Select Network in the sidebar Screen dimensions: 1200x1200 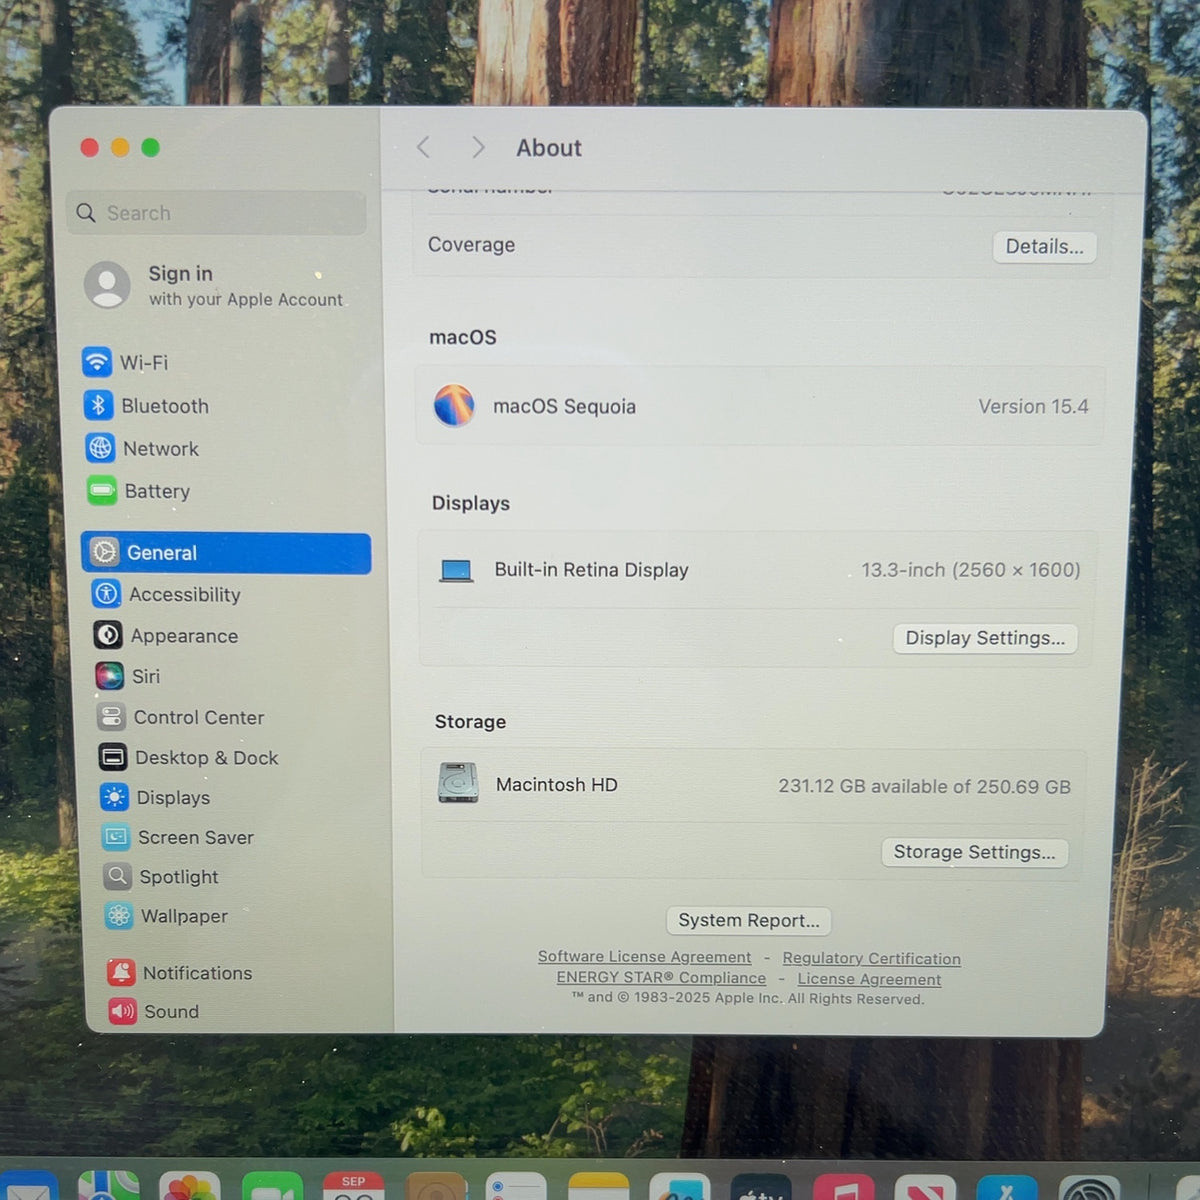pos(143,448)
